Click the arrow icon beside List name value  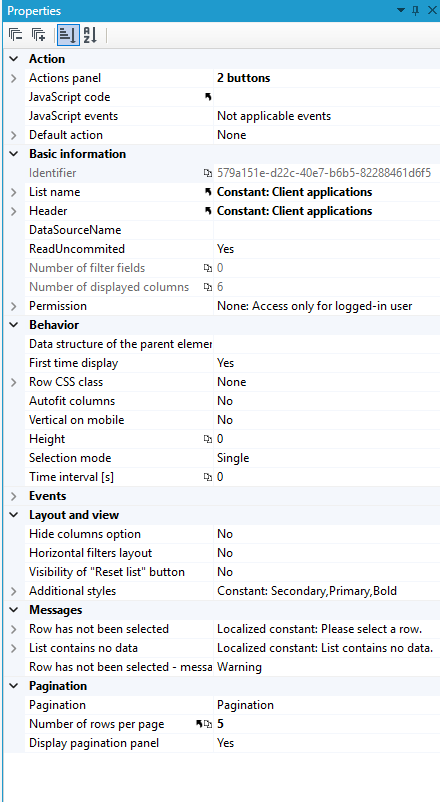(x=208, y=192)
